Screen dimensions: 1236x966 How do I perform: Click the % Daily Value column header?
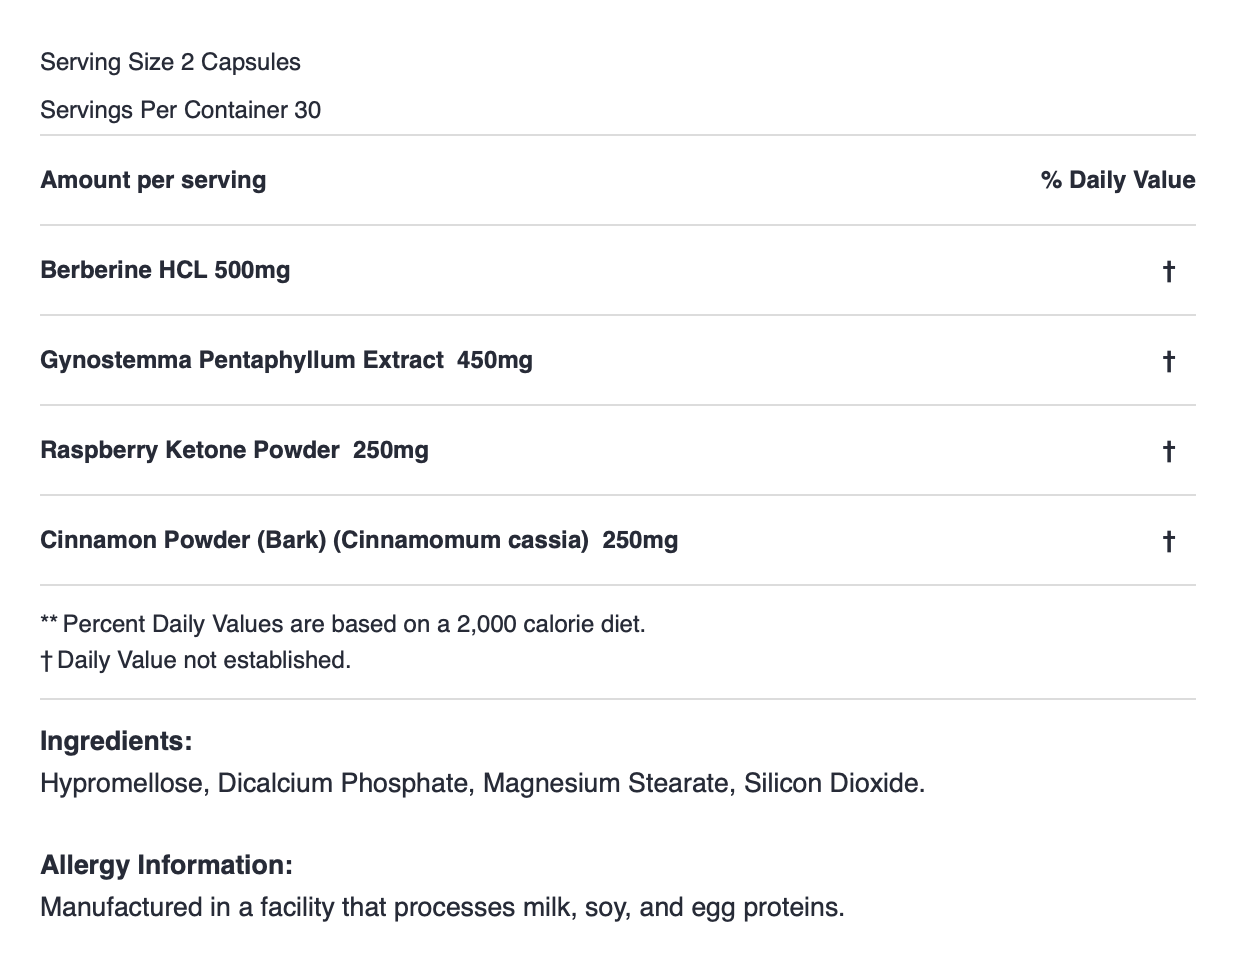[x=1118, y=180]
